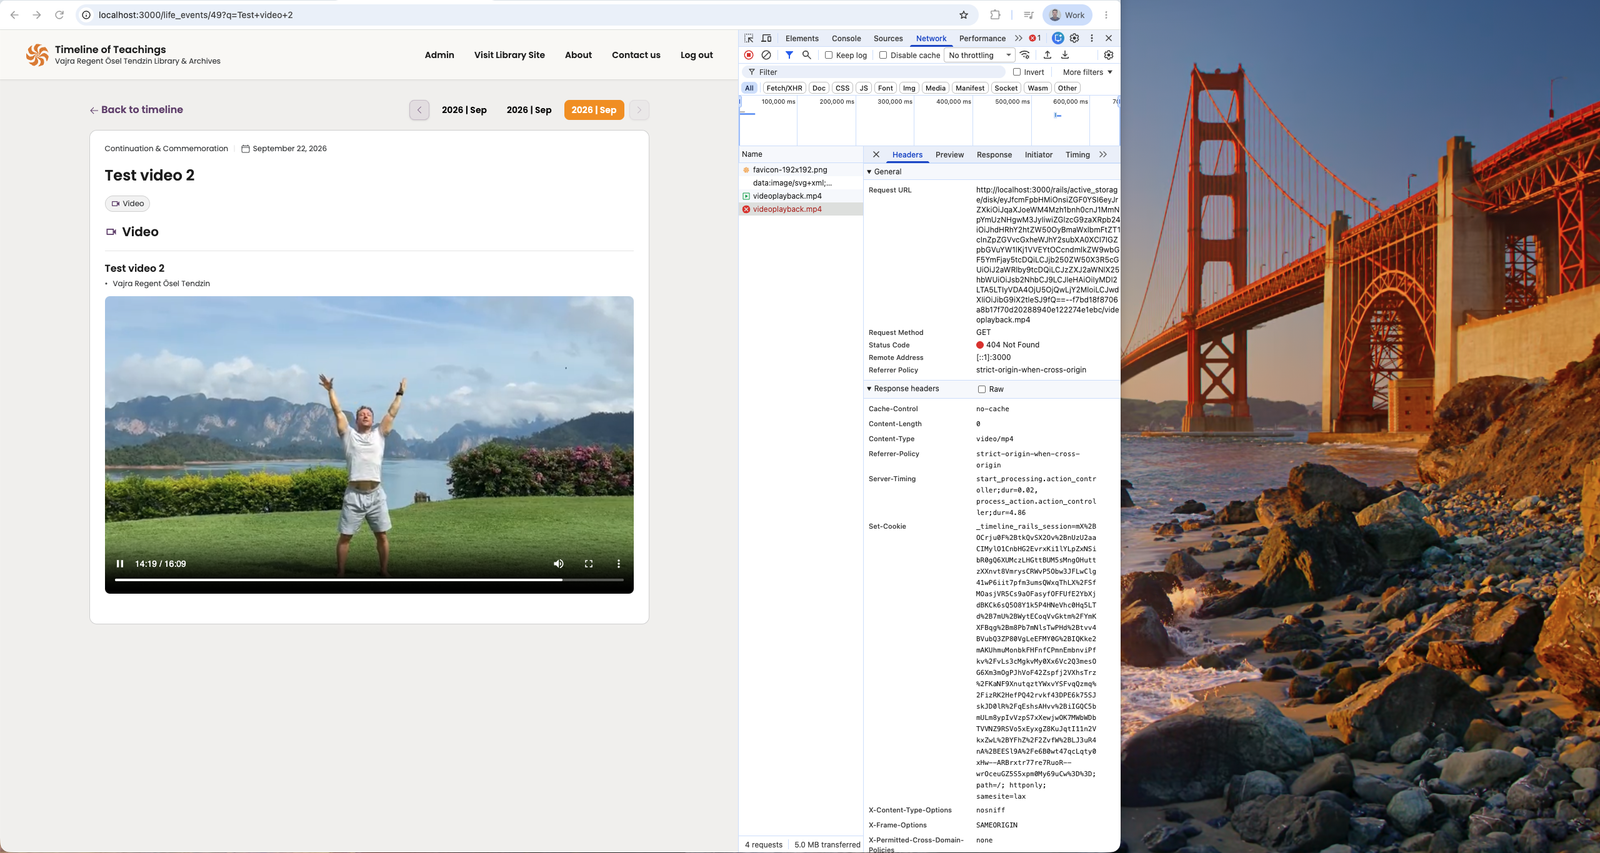Filter requests by Media type

pos(935,88)
